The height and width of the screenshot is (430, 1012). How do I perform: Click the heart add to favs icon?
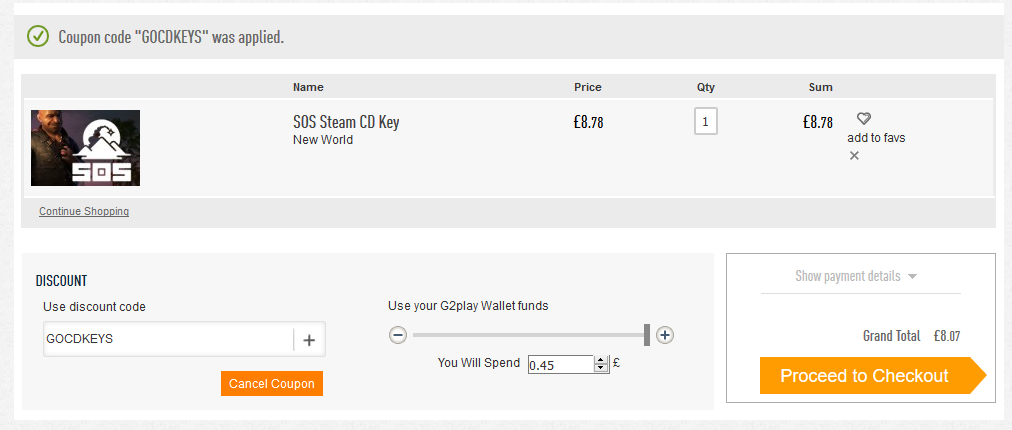click(864, 118)
